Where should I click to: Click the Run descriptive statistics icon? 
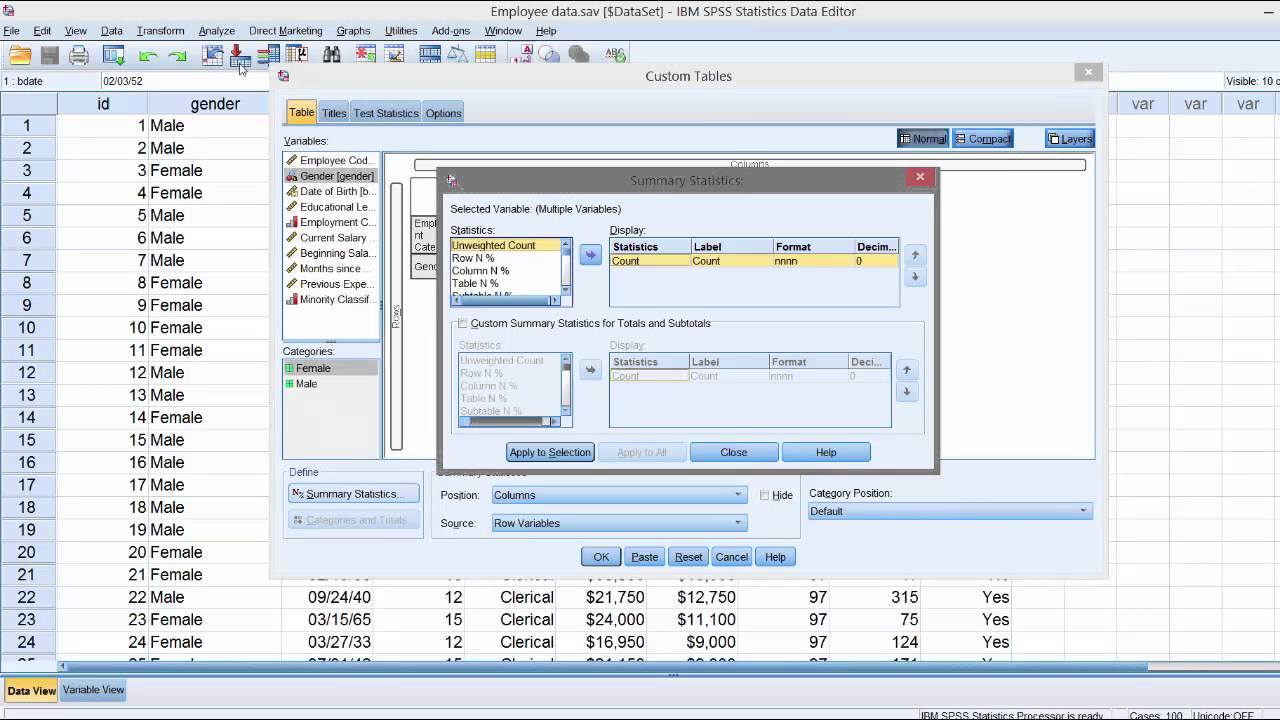click(x=297, y=55)
